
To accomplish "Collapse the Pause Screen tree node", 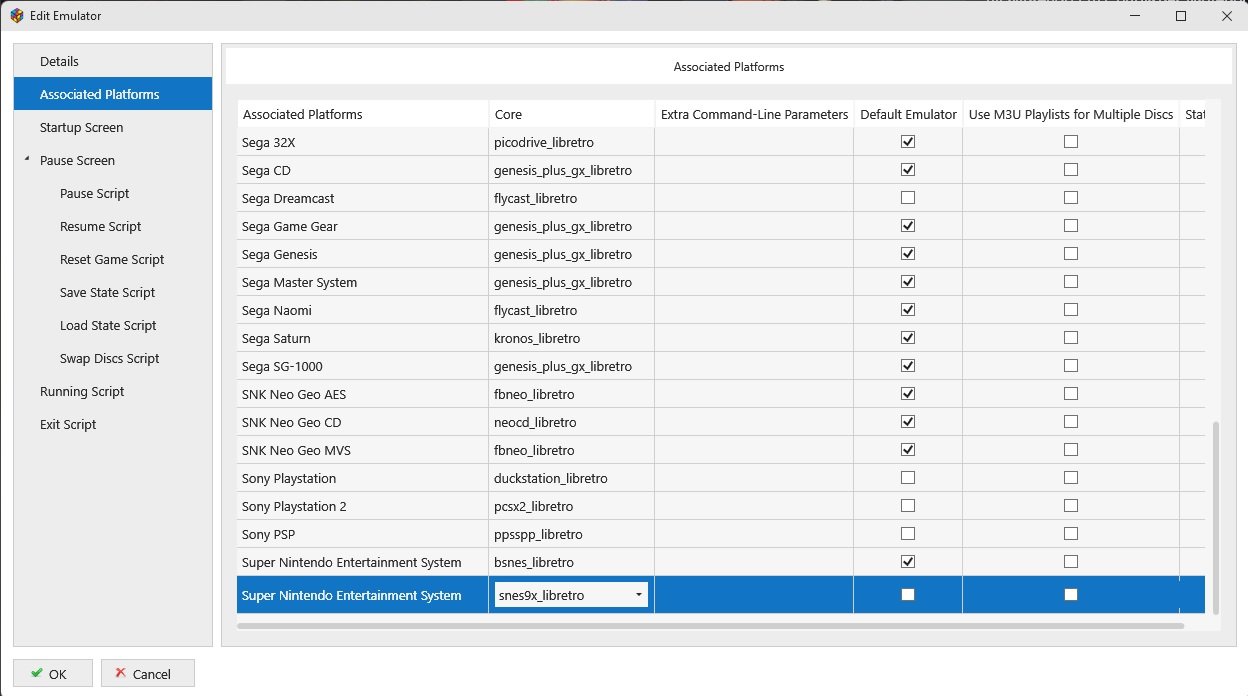I will [27, 160].
